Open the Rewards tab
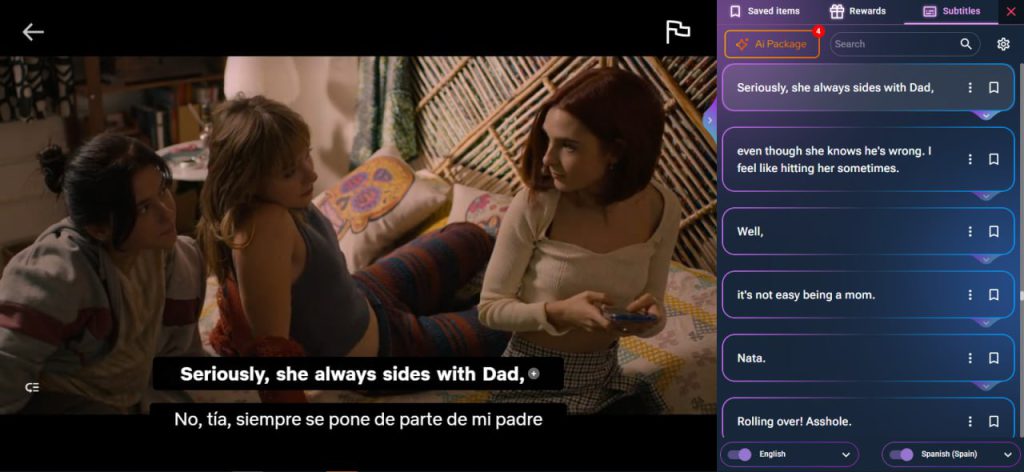This screenshot has height=472, width=1024. [x=857, y=11]
